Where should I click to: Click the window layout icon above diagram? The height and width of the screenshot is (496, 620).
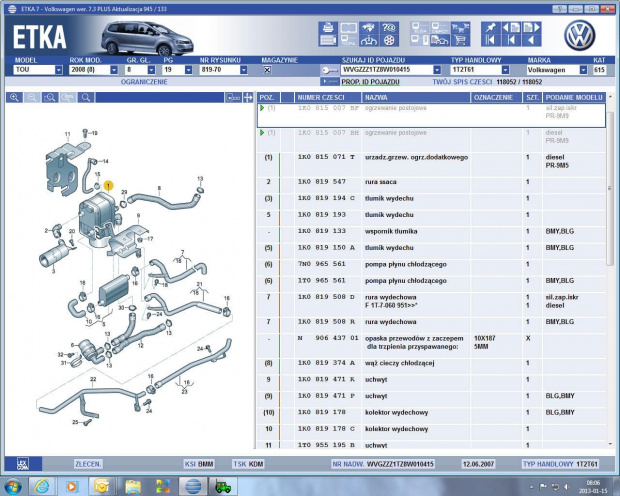coord(233,97)
